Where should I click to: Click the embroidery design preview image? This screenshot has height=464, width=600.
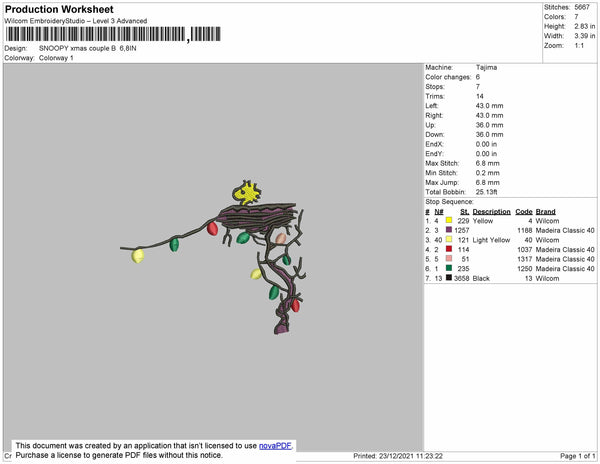(x=213, y=257)
